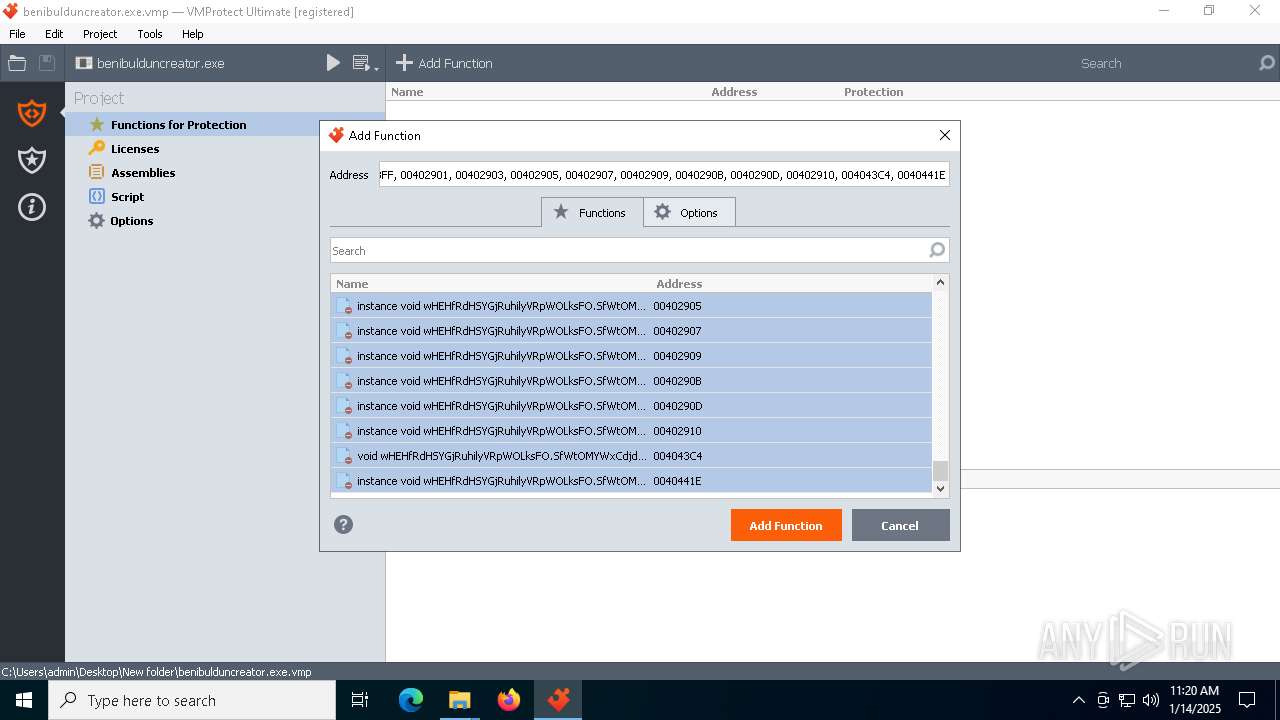The image size is (1280, 720).
Task: Open Options in the project tree
Action: [132, 221]
